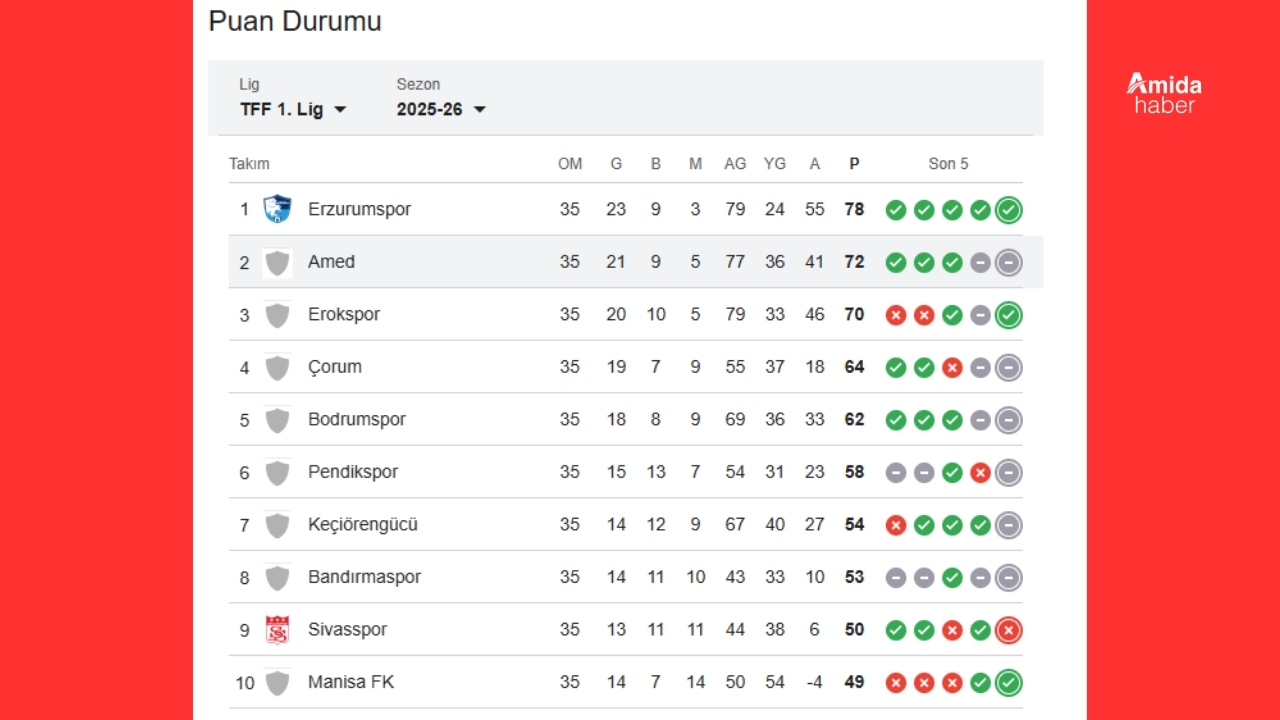Screen dimensions: 1280x720
Task: Click the OM matches played column header
Action: (x=570, y=164)
